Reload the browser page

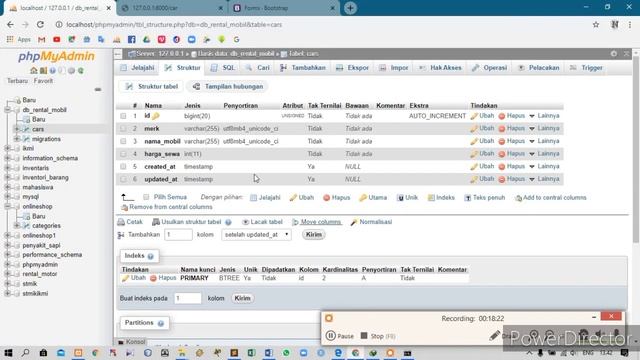[40, 24]
